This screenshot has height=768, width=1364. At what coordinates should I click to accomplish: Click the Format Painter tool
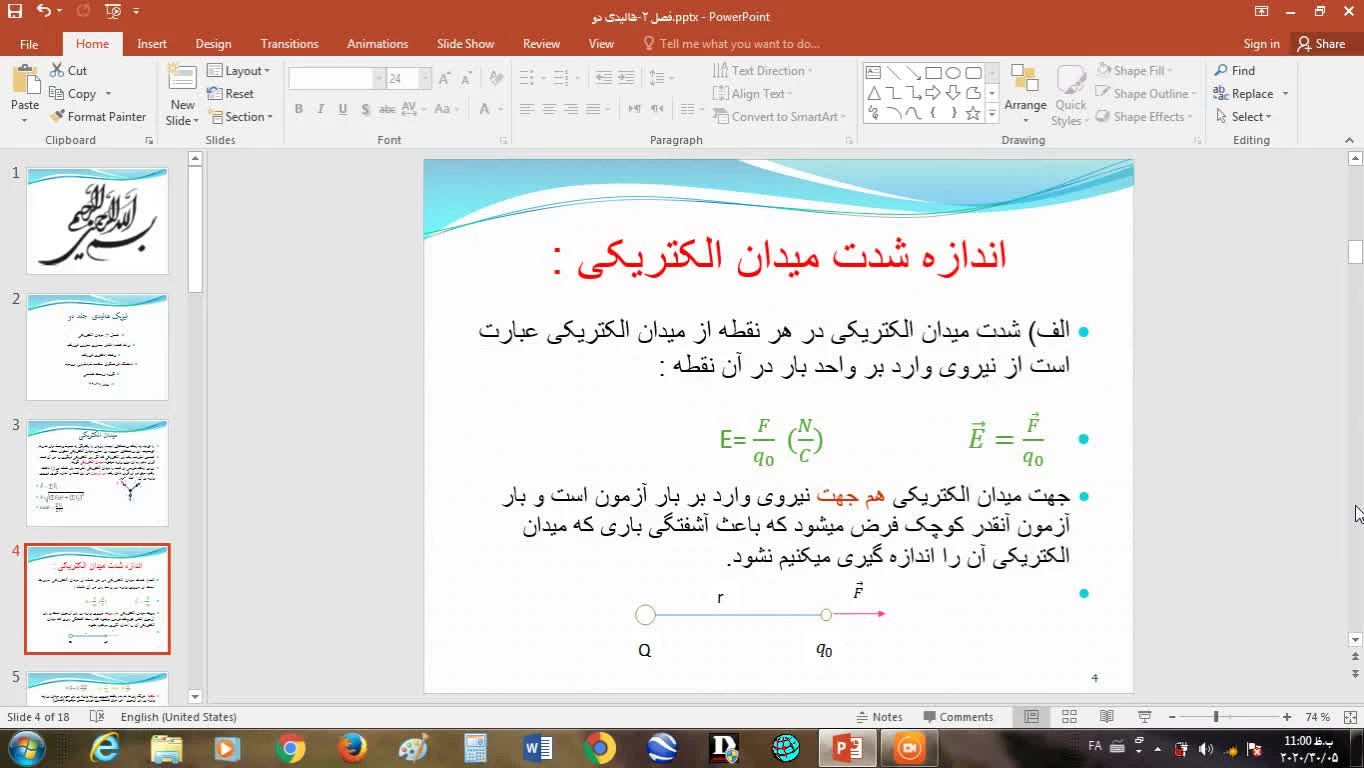point(98,117)
